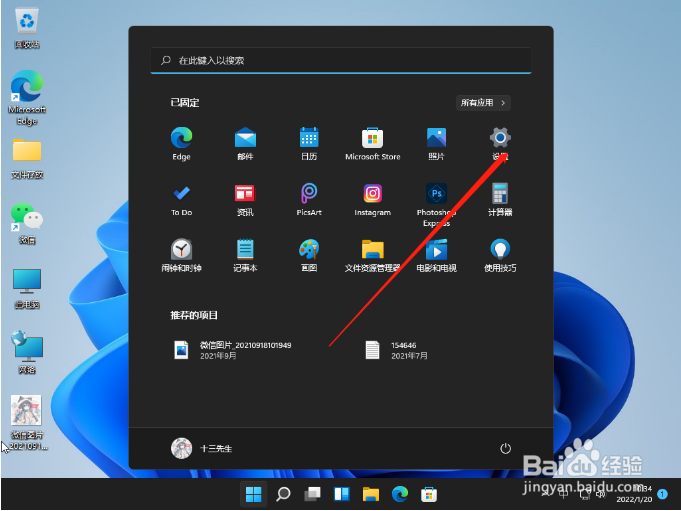Select Microsoft Edge desktop shortcut
The image size is (681, 511).
[x=27, y=98]
